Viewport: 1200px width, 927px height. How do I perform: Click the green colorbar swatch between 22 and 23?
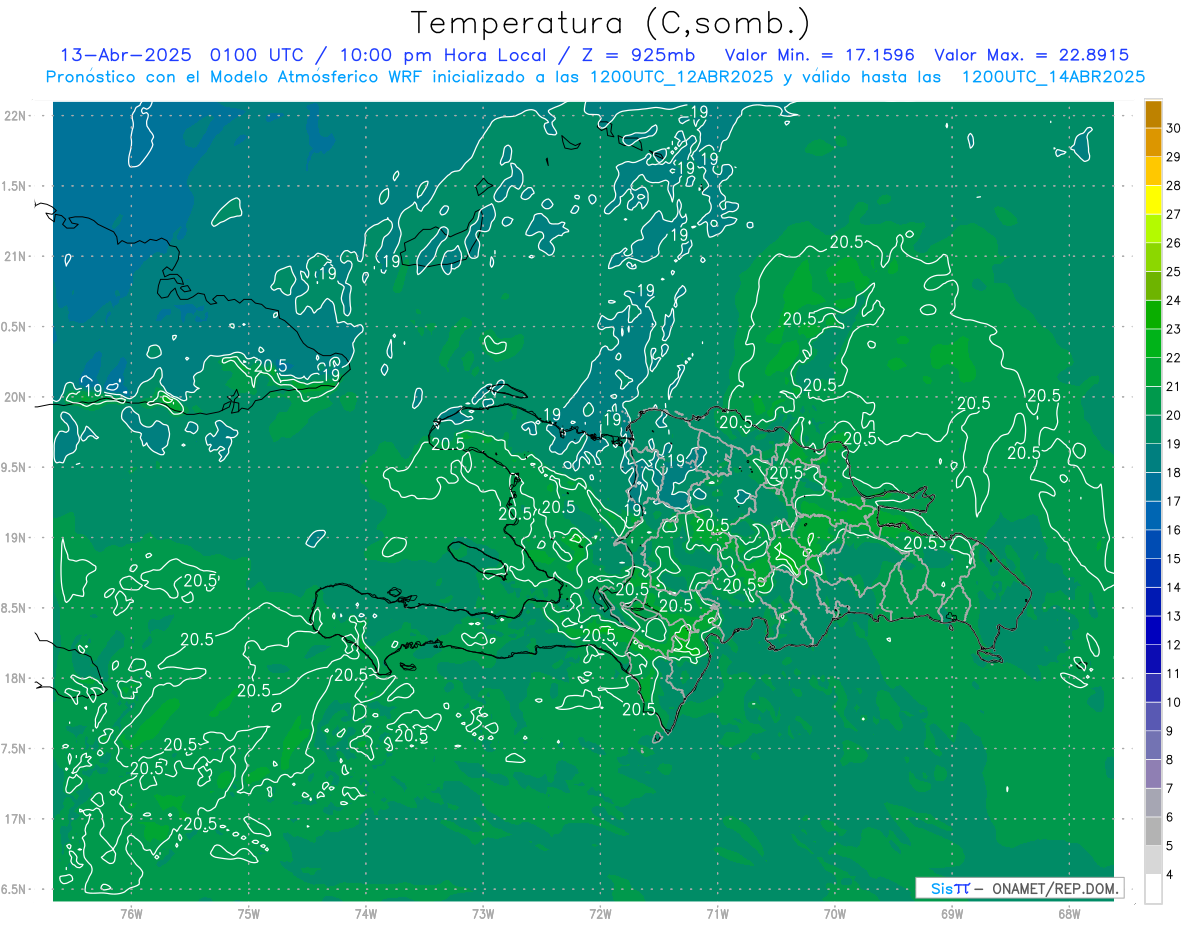pos(1153,344)
